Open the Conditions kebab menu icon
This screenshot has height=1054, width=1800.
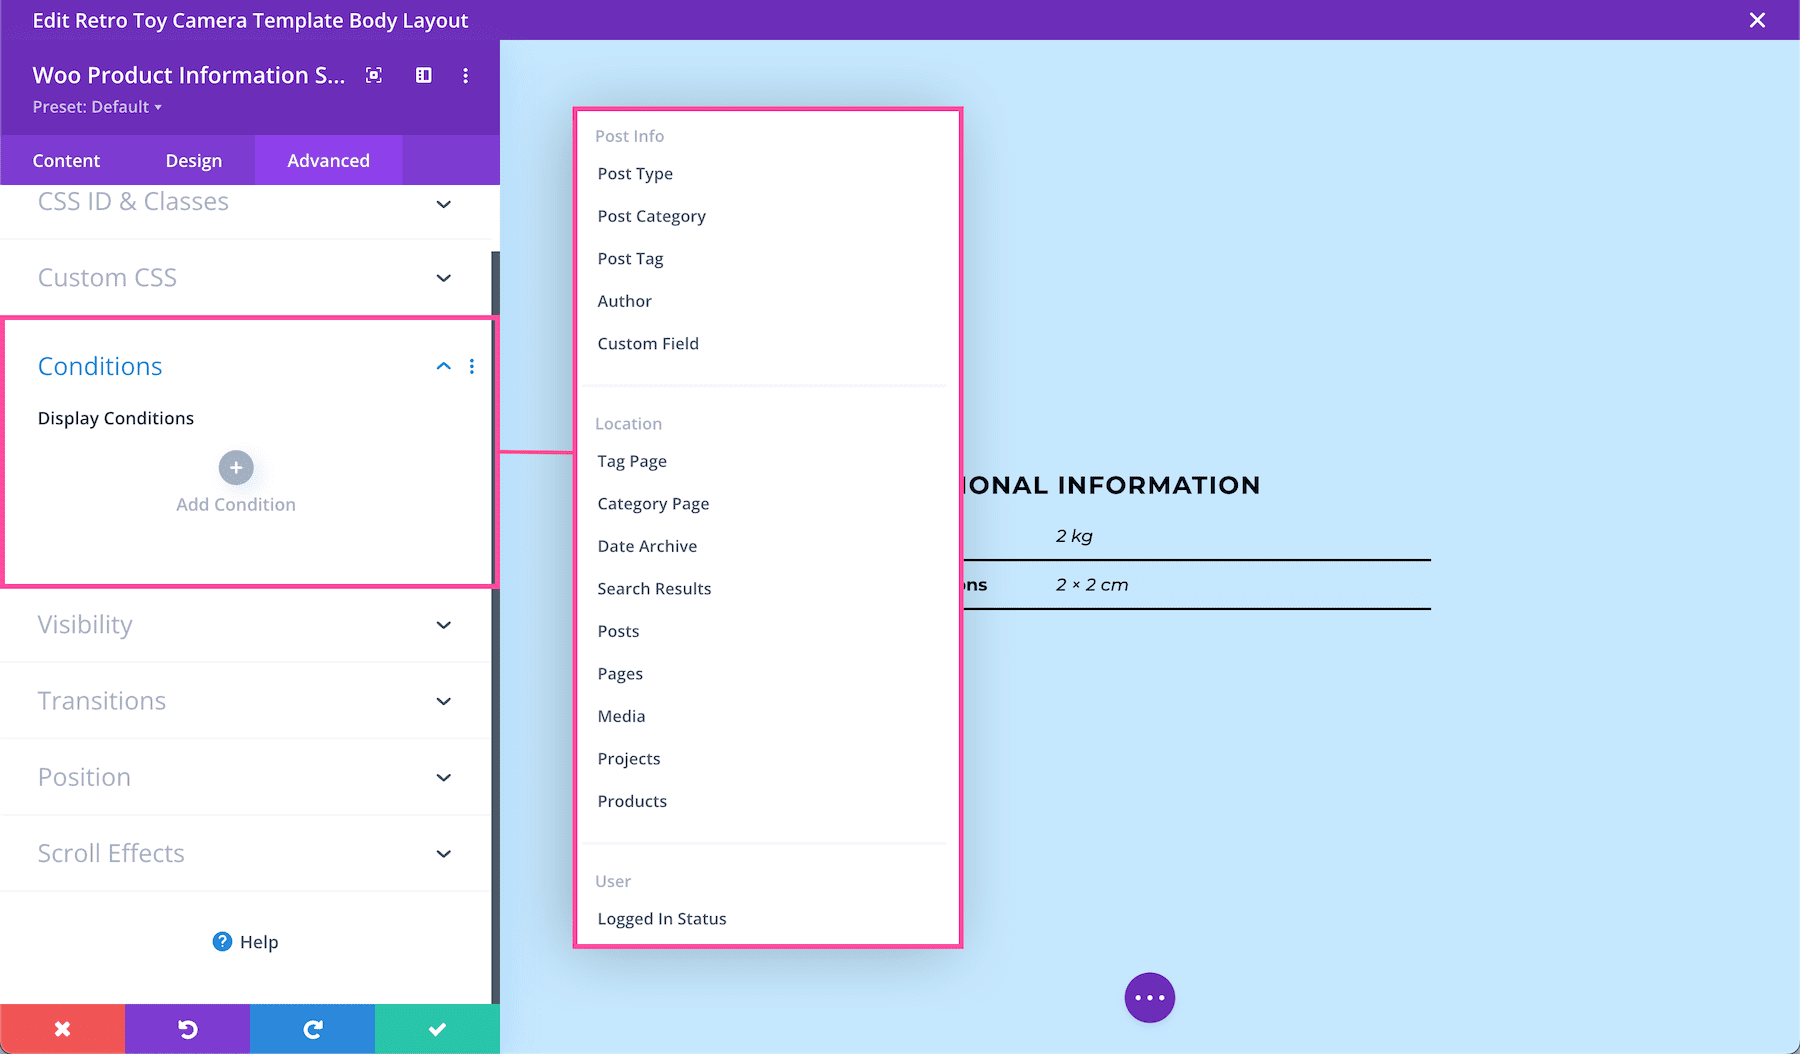pyautogui.click(x=472, y=366)
